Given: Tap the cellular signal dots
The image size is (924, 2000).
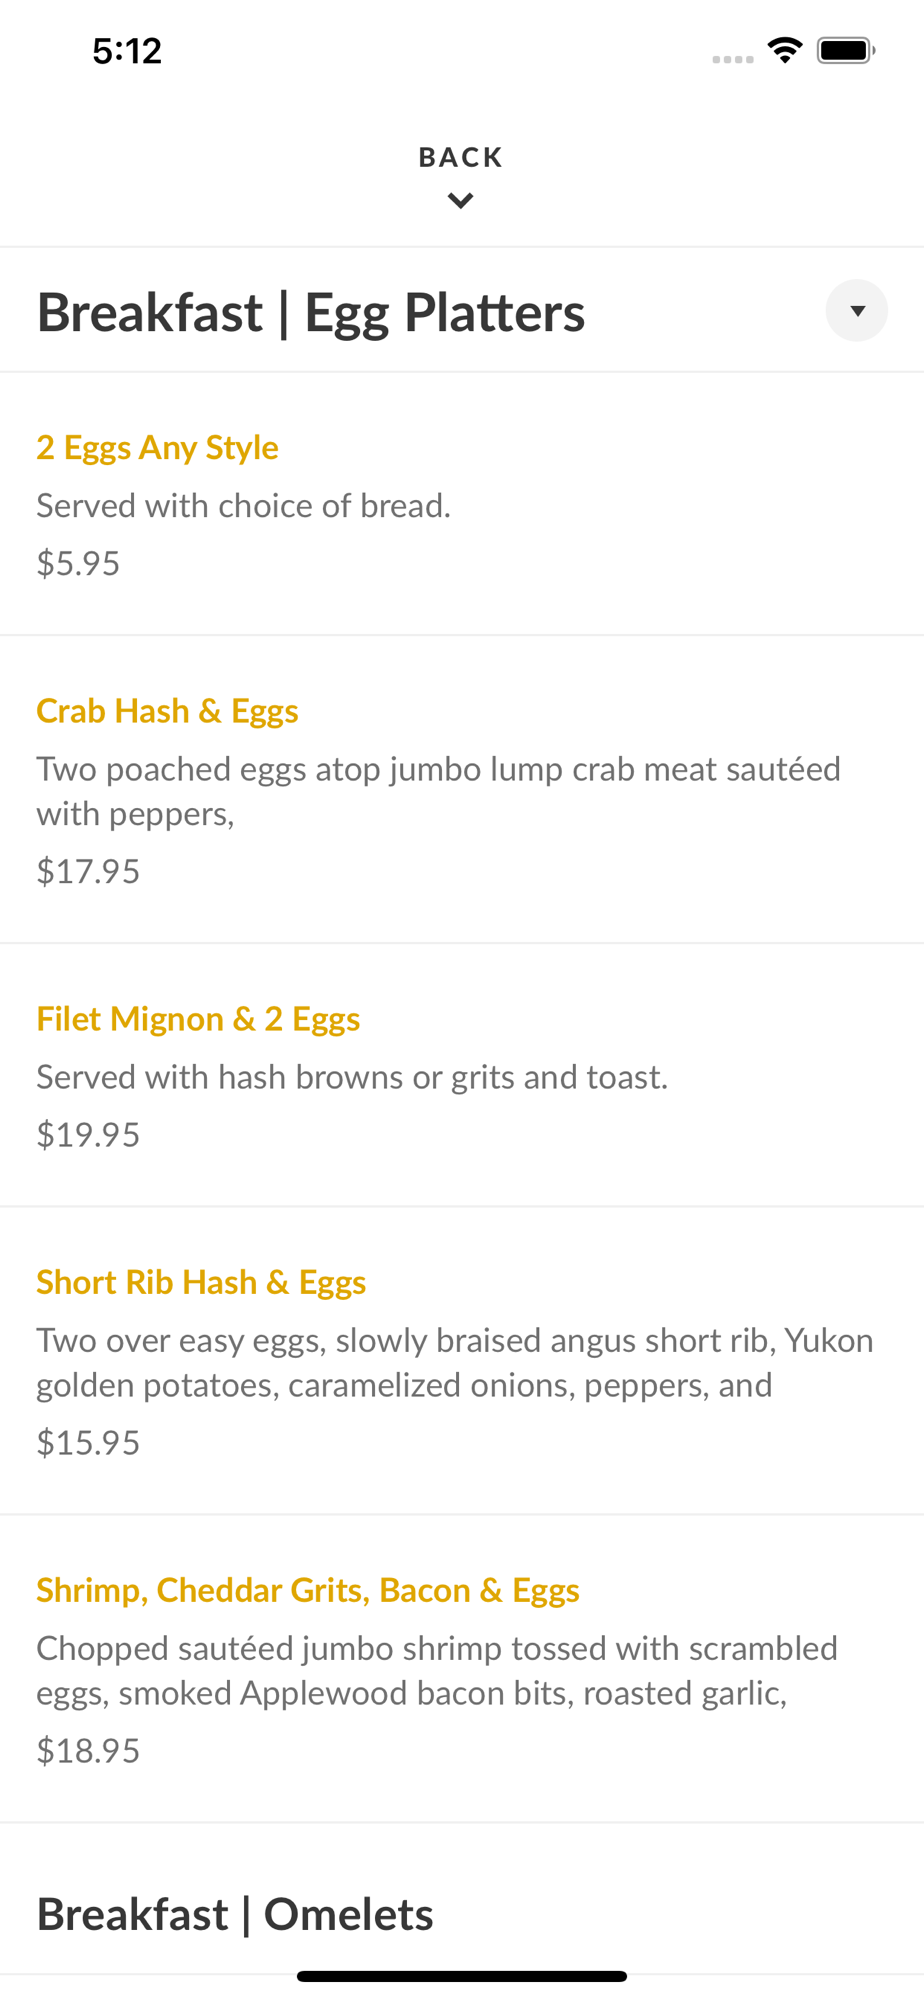Looking at the screenshot, I should [x=733, y=60].
